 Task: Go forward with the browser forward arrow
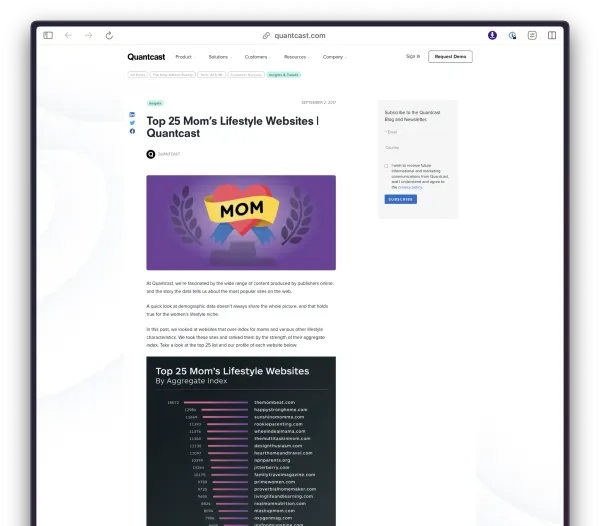coord(89,36)
